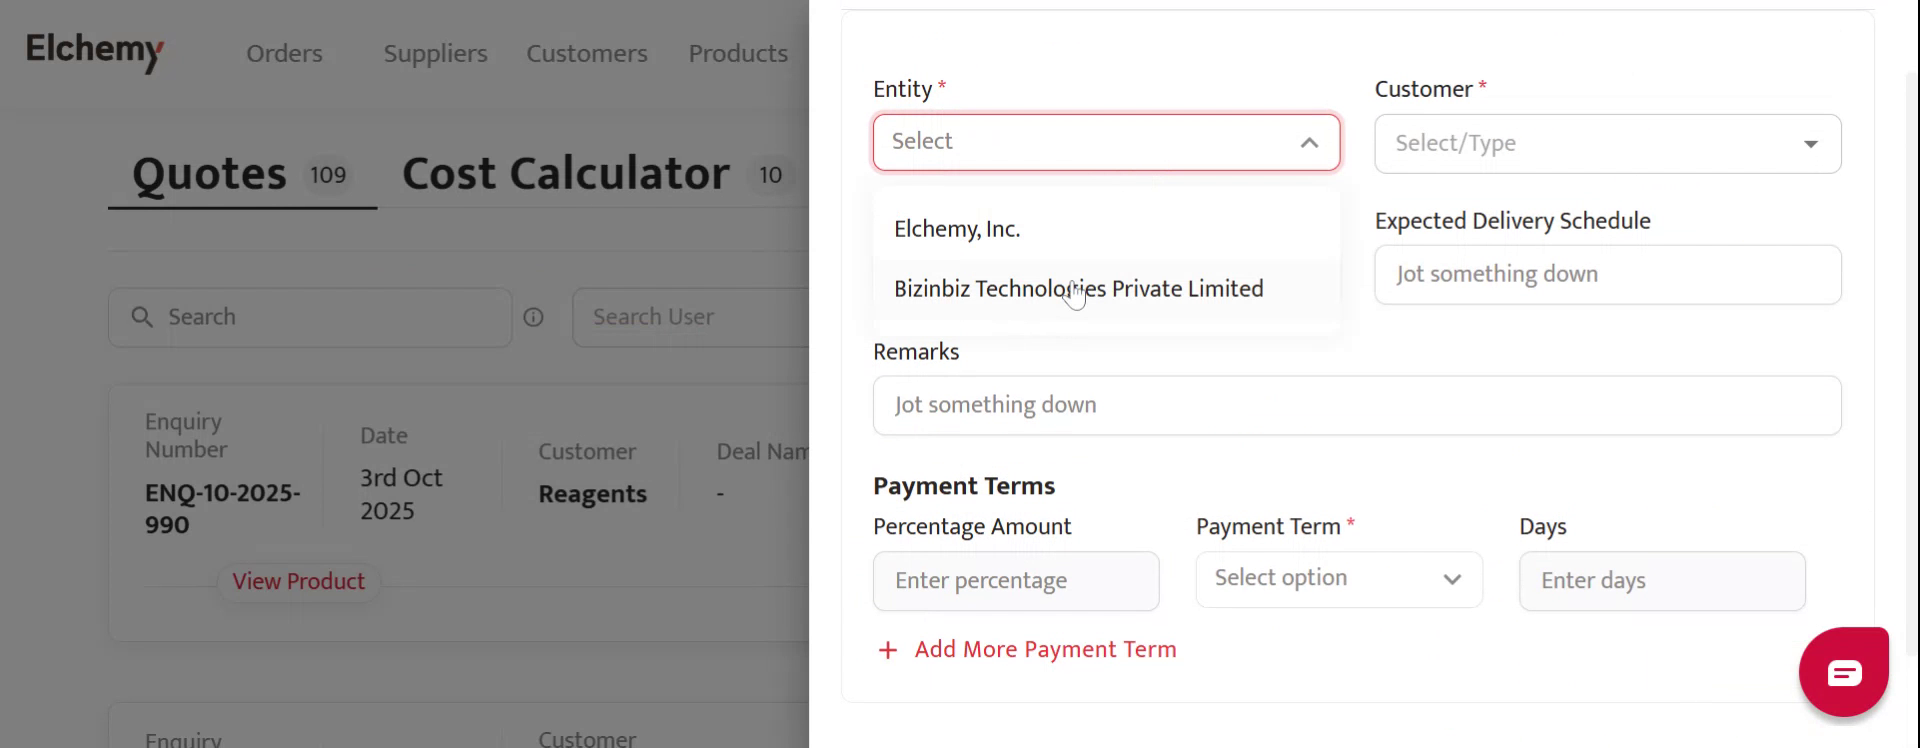This screenshot has width=1920, height=748.
Task: Expand the Customer dropdown arrow
Action: pos(1810,144)
